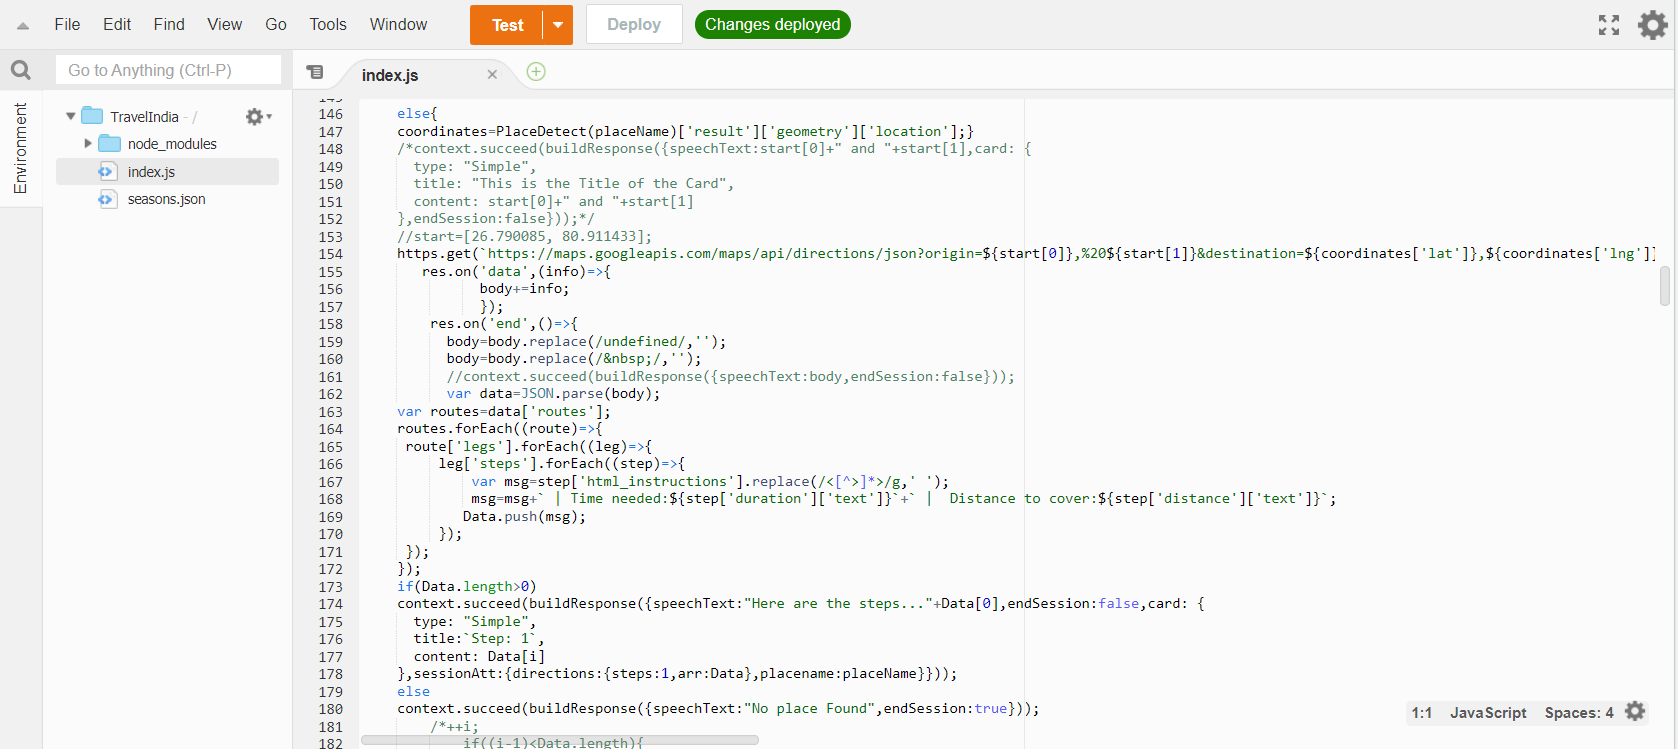Click the Data.push(msg) statement

point(524,516)
